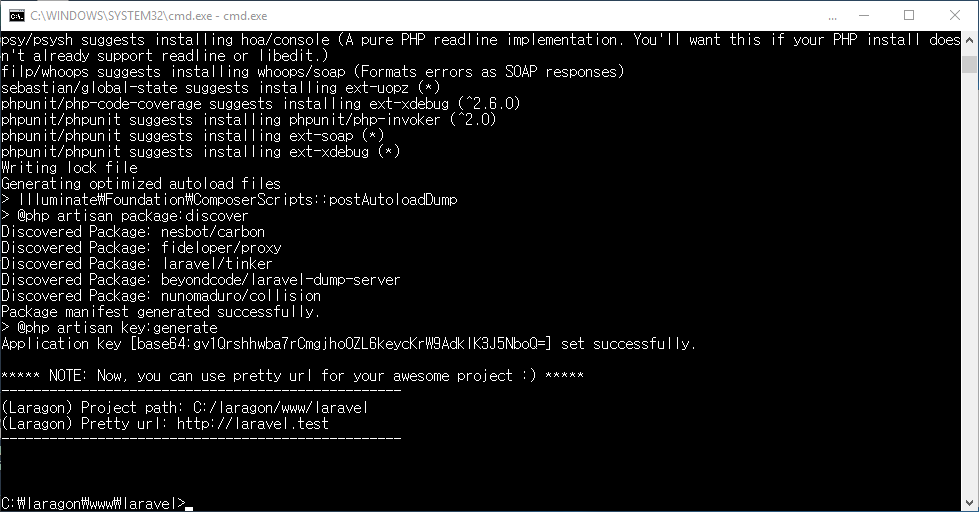Click the "Writing lock file" output line
979x512 pixels.
pyautogui.click(x=69, y=168)
